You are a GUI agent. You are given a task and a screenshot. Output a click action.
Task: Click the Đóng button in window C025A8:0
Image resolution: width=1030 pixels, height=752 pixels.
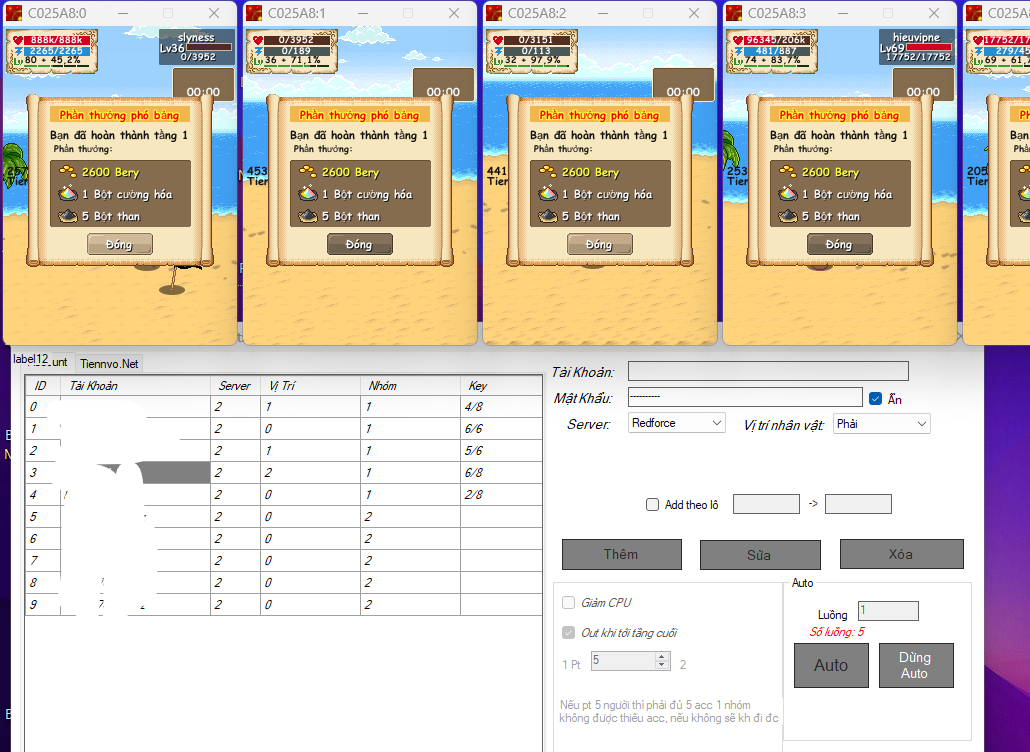point(119,244)
